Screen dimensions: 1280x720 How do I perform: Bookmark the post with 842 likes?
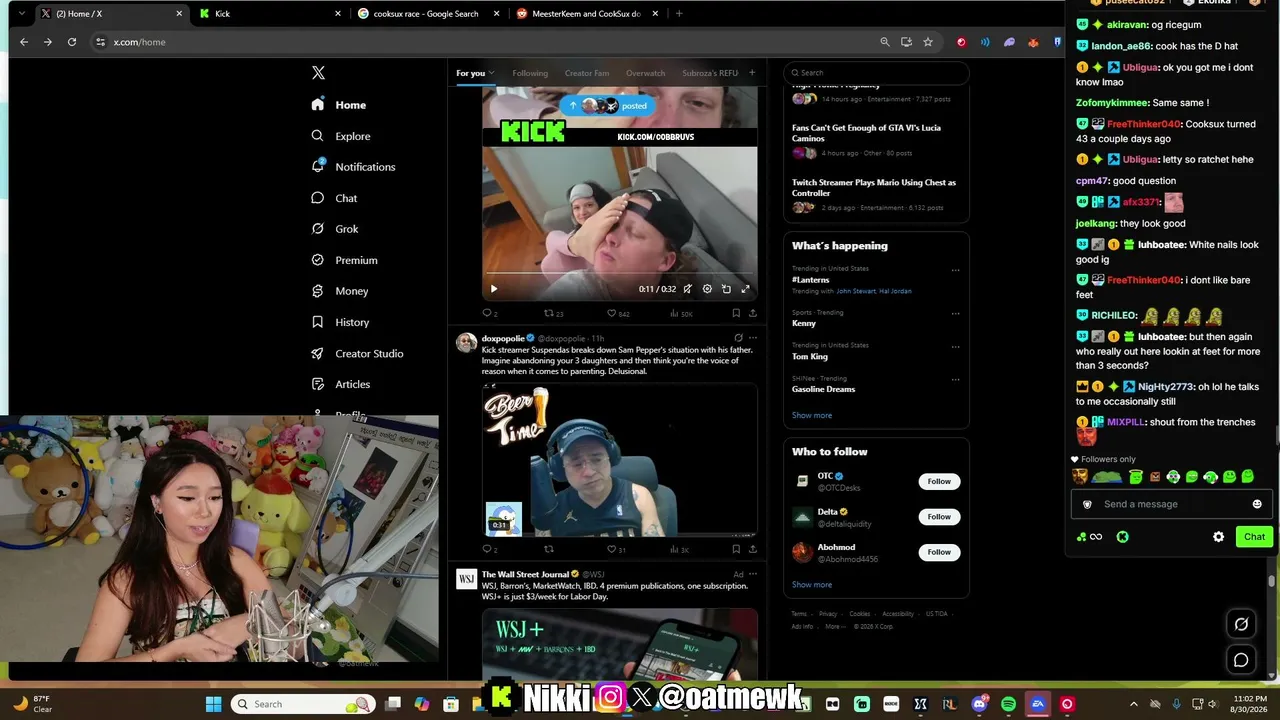[x=736, y=314]
